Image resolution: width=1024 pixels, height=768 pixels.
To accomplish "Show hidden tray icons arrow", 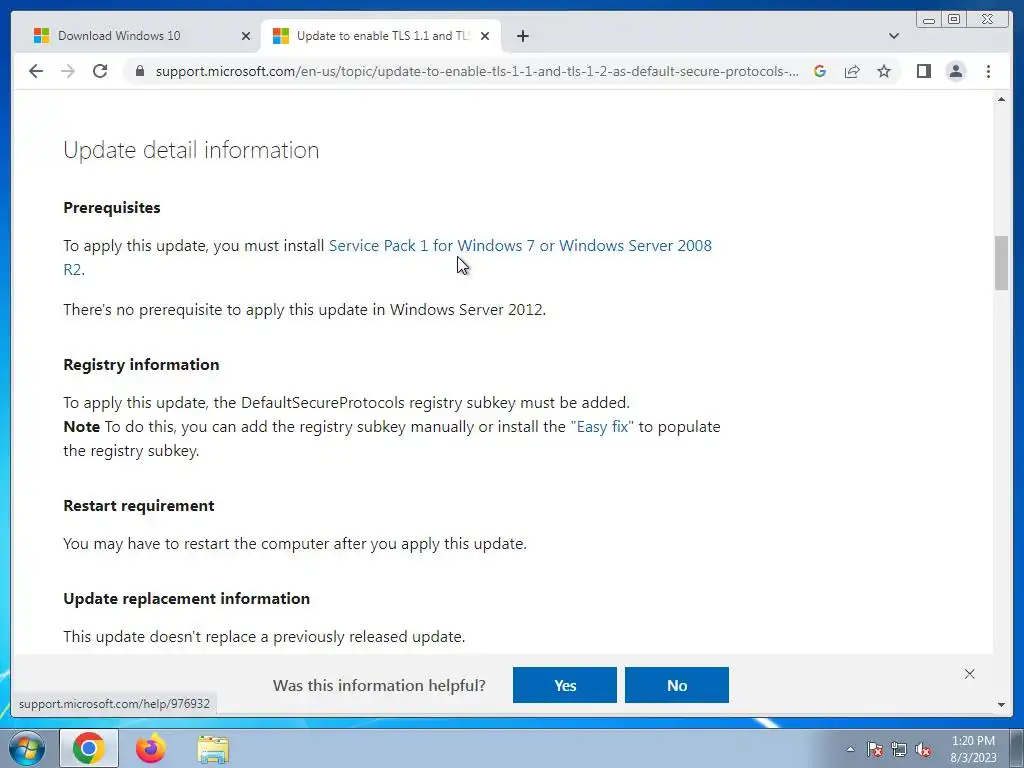I will click(850, 749).
